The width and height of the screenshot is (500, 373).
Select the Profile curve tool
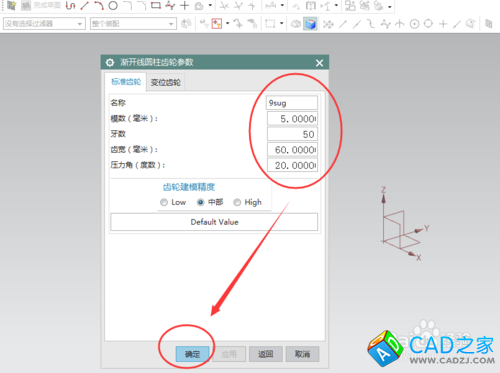tap(70, 5)
